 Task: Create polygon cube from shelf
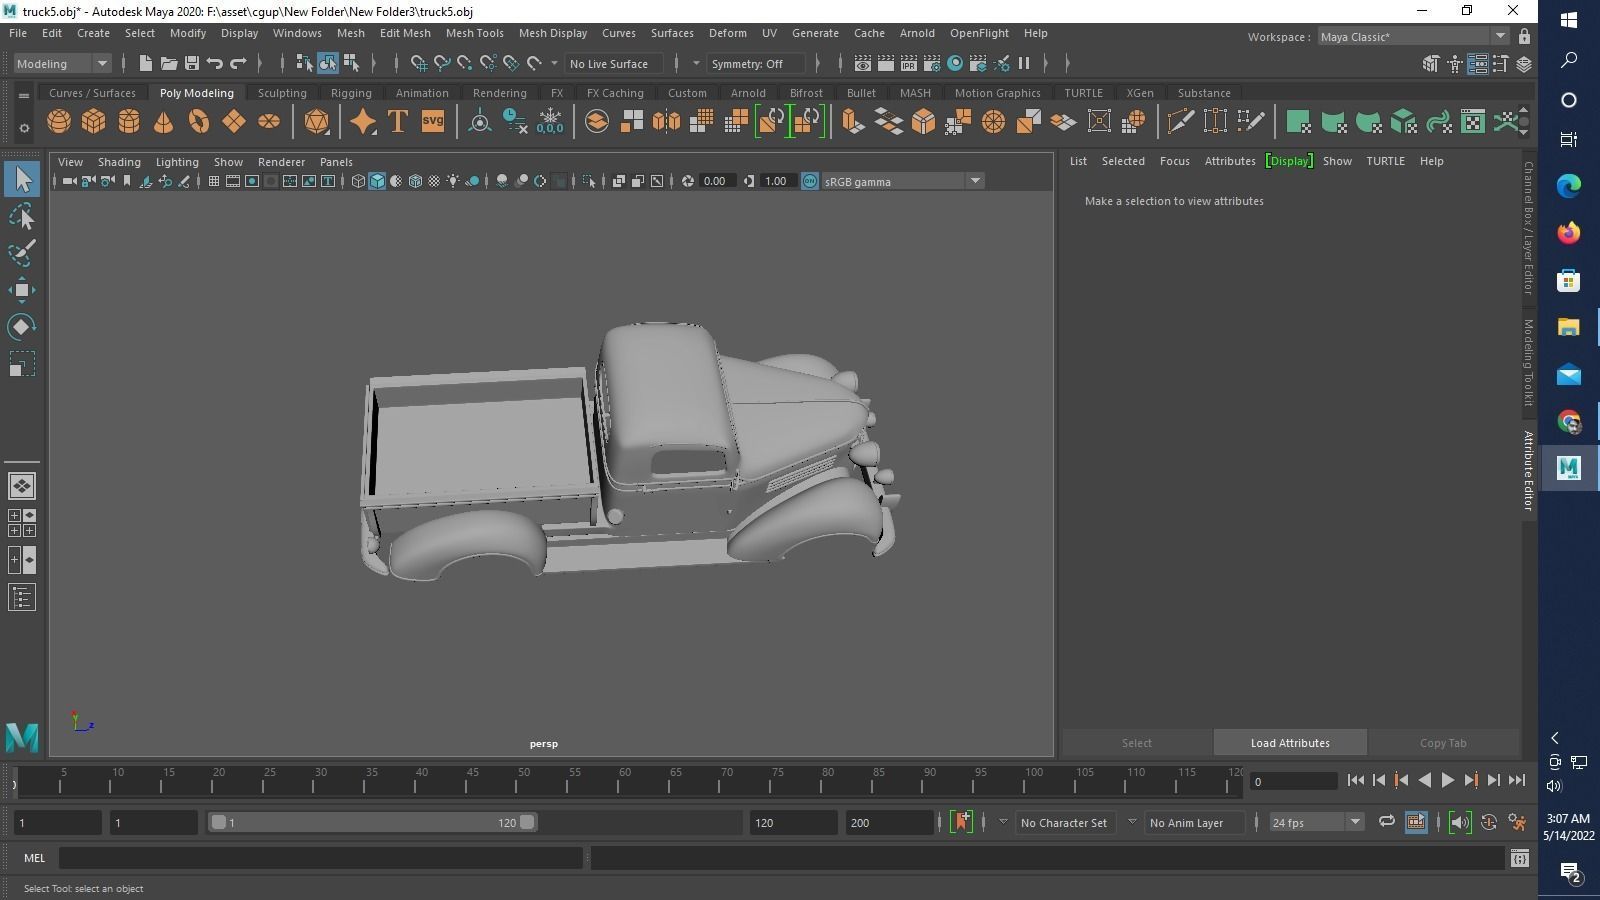pyautogui.click(x=94, y=122)
